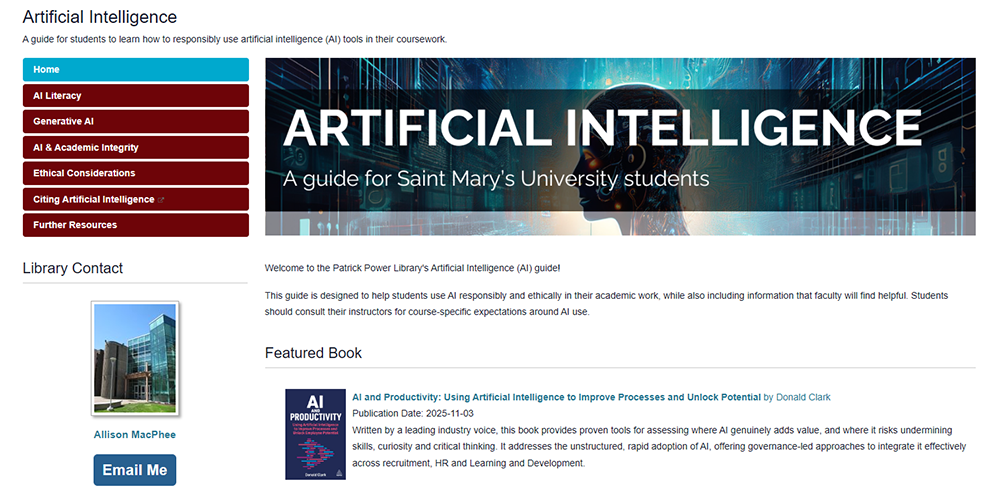Click the Welcome to the Patrick Power Library sentence
Screen dimensions: 1000x500
[413, 268]
